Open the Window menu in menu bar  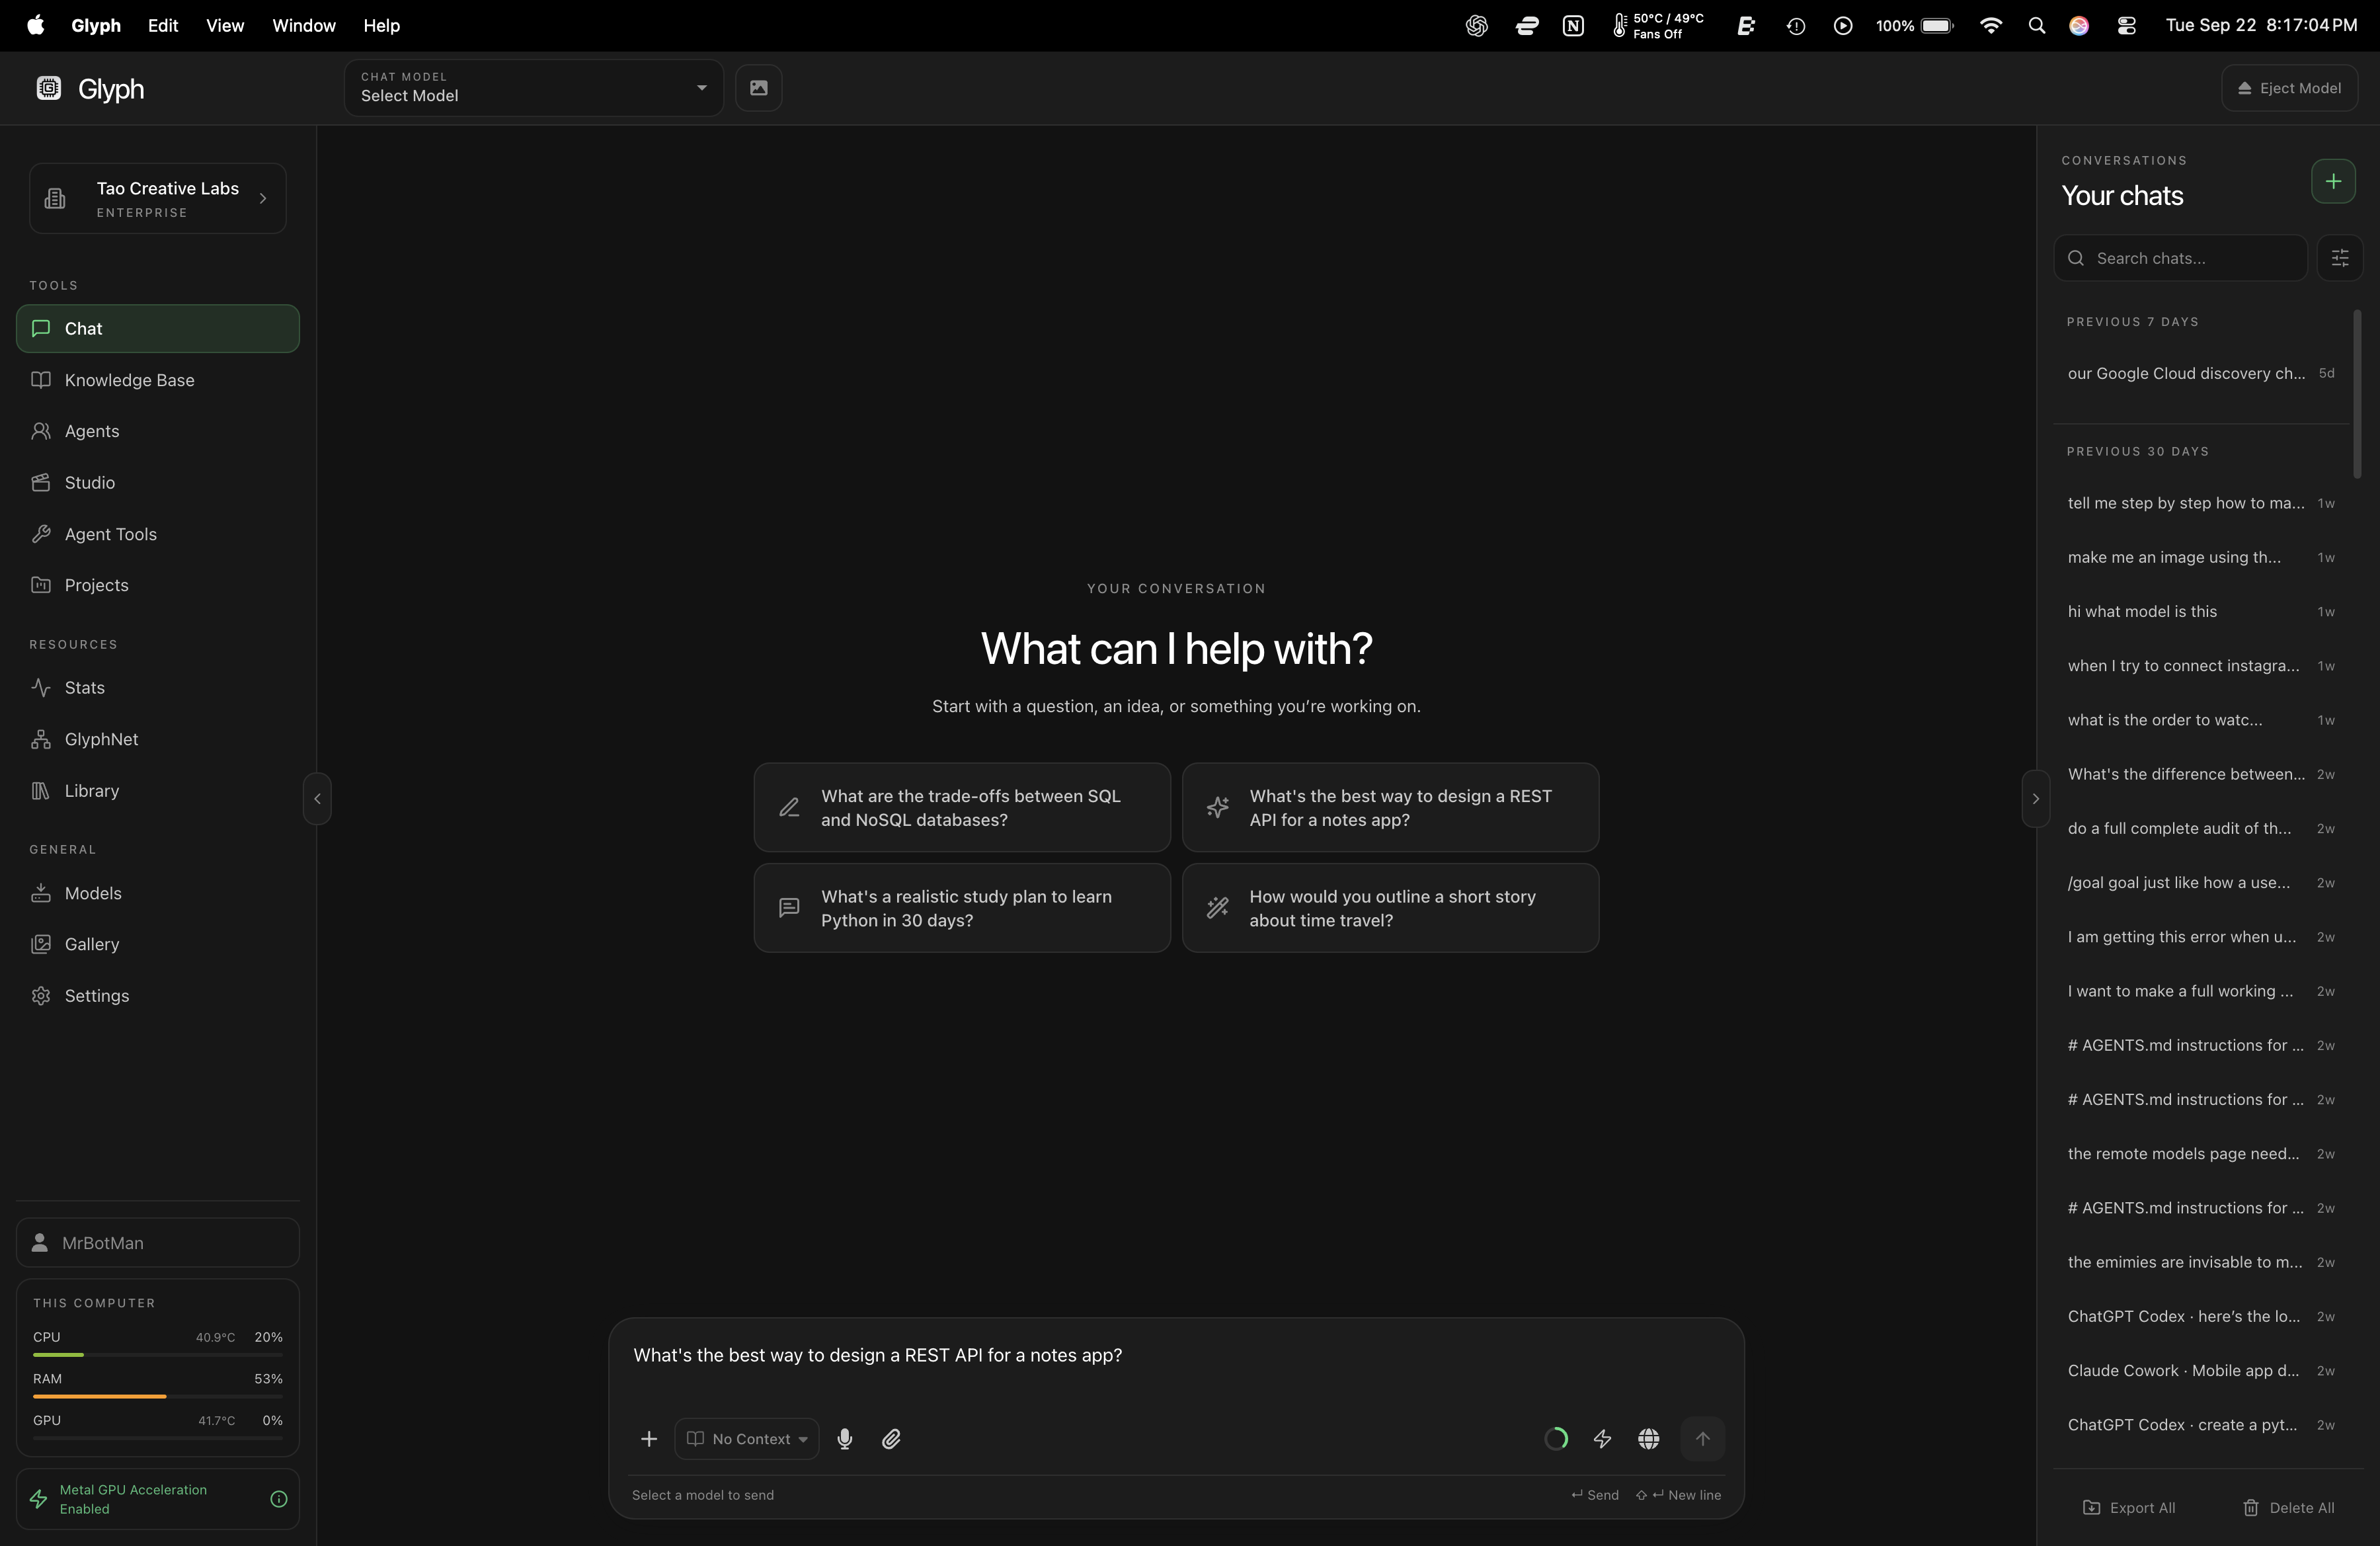click(304, 26)
